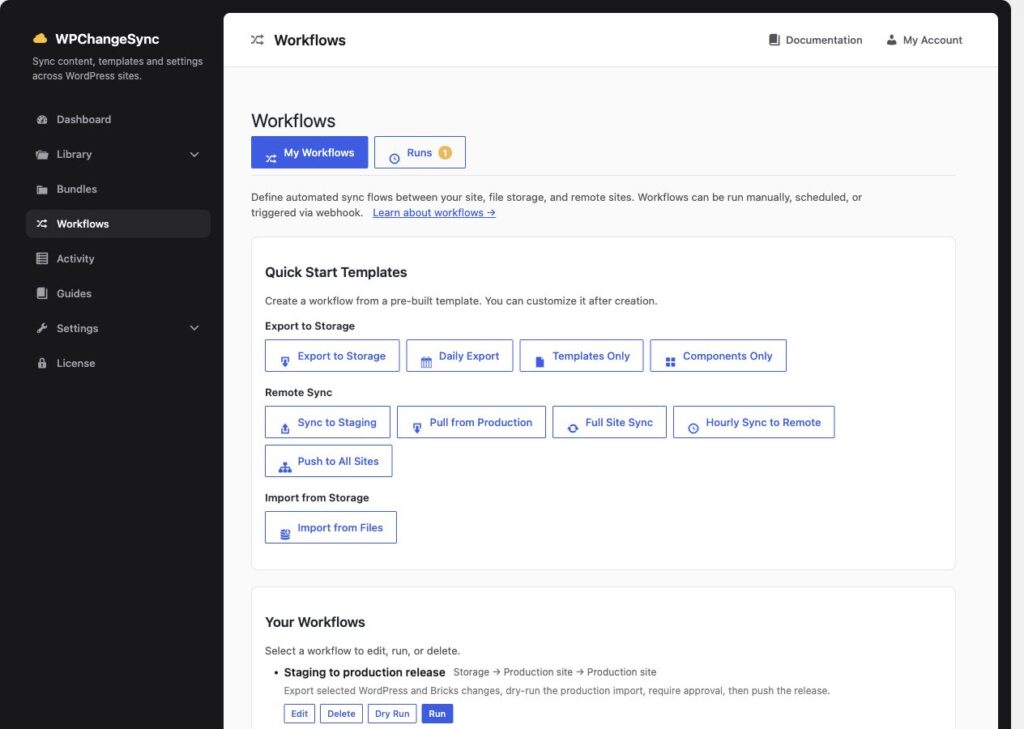Click the database icon on Import from Files
Viewport: 1024px width, 729px height.
pos(285,534)
